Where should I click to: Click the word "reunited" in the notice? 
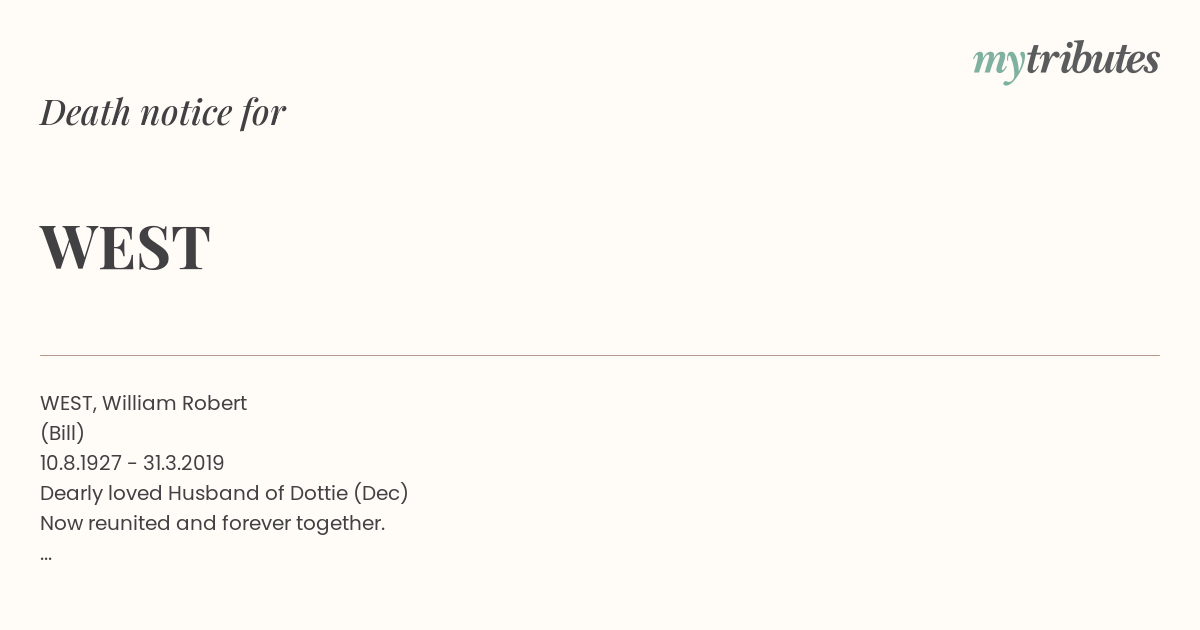point(129,523)
